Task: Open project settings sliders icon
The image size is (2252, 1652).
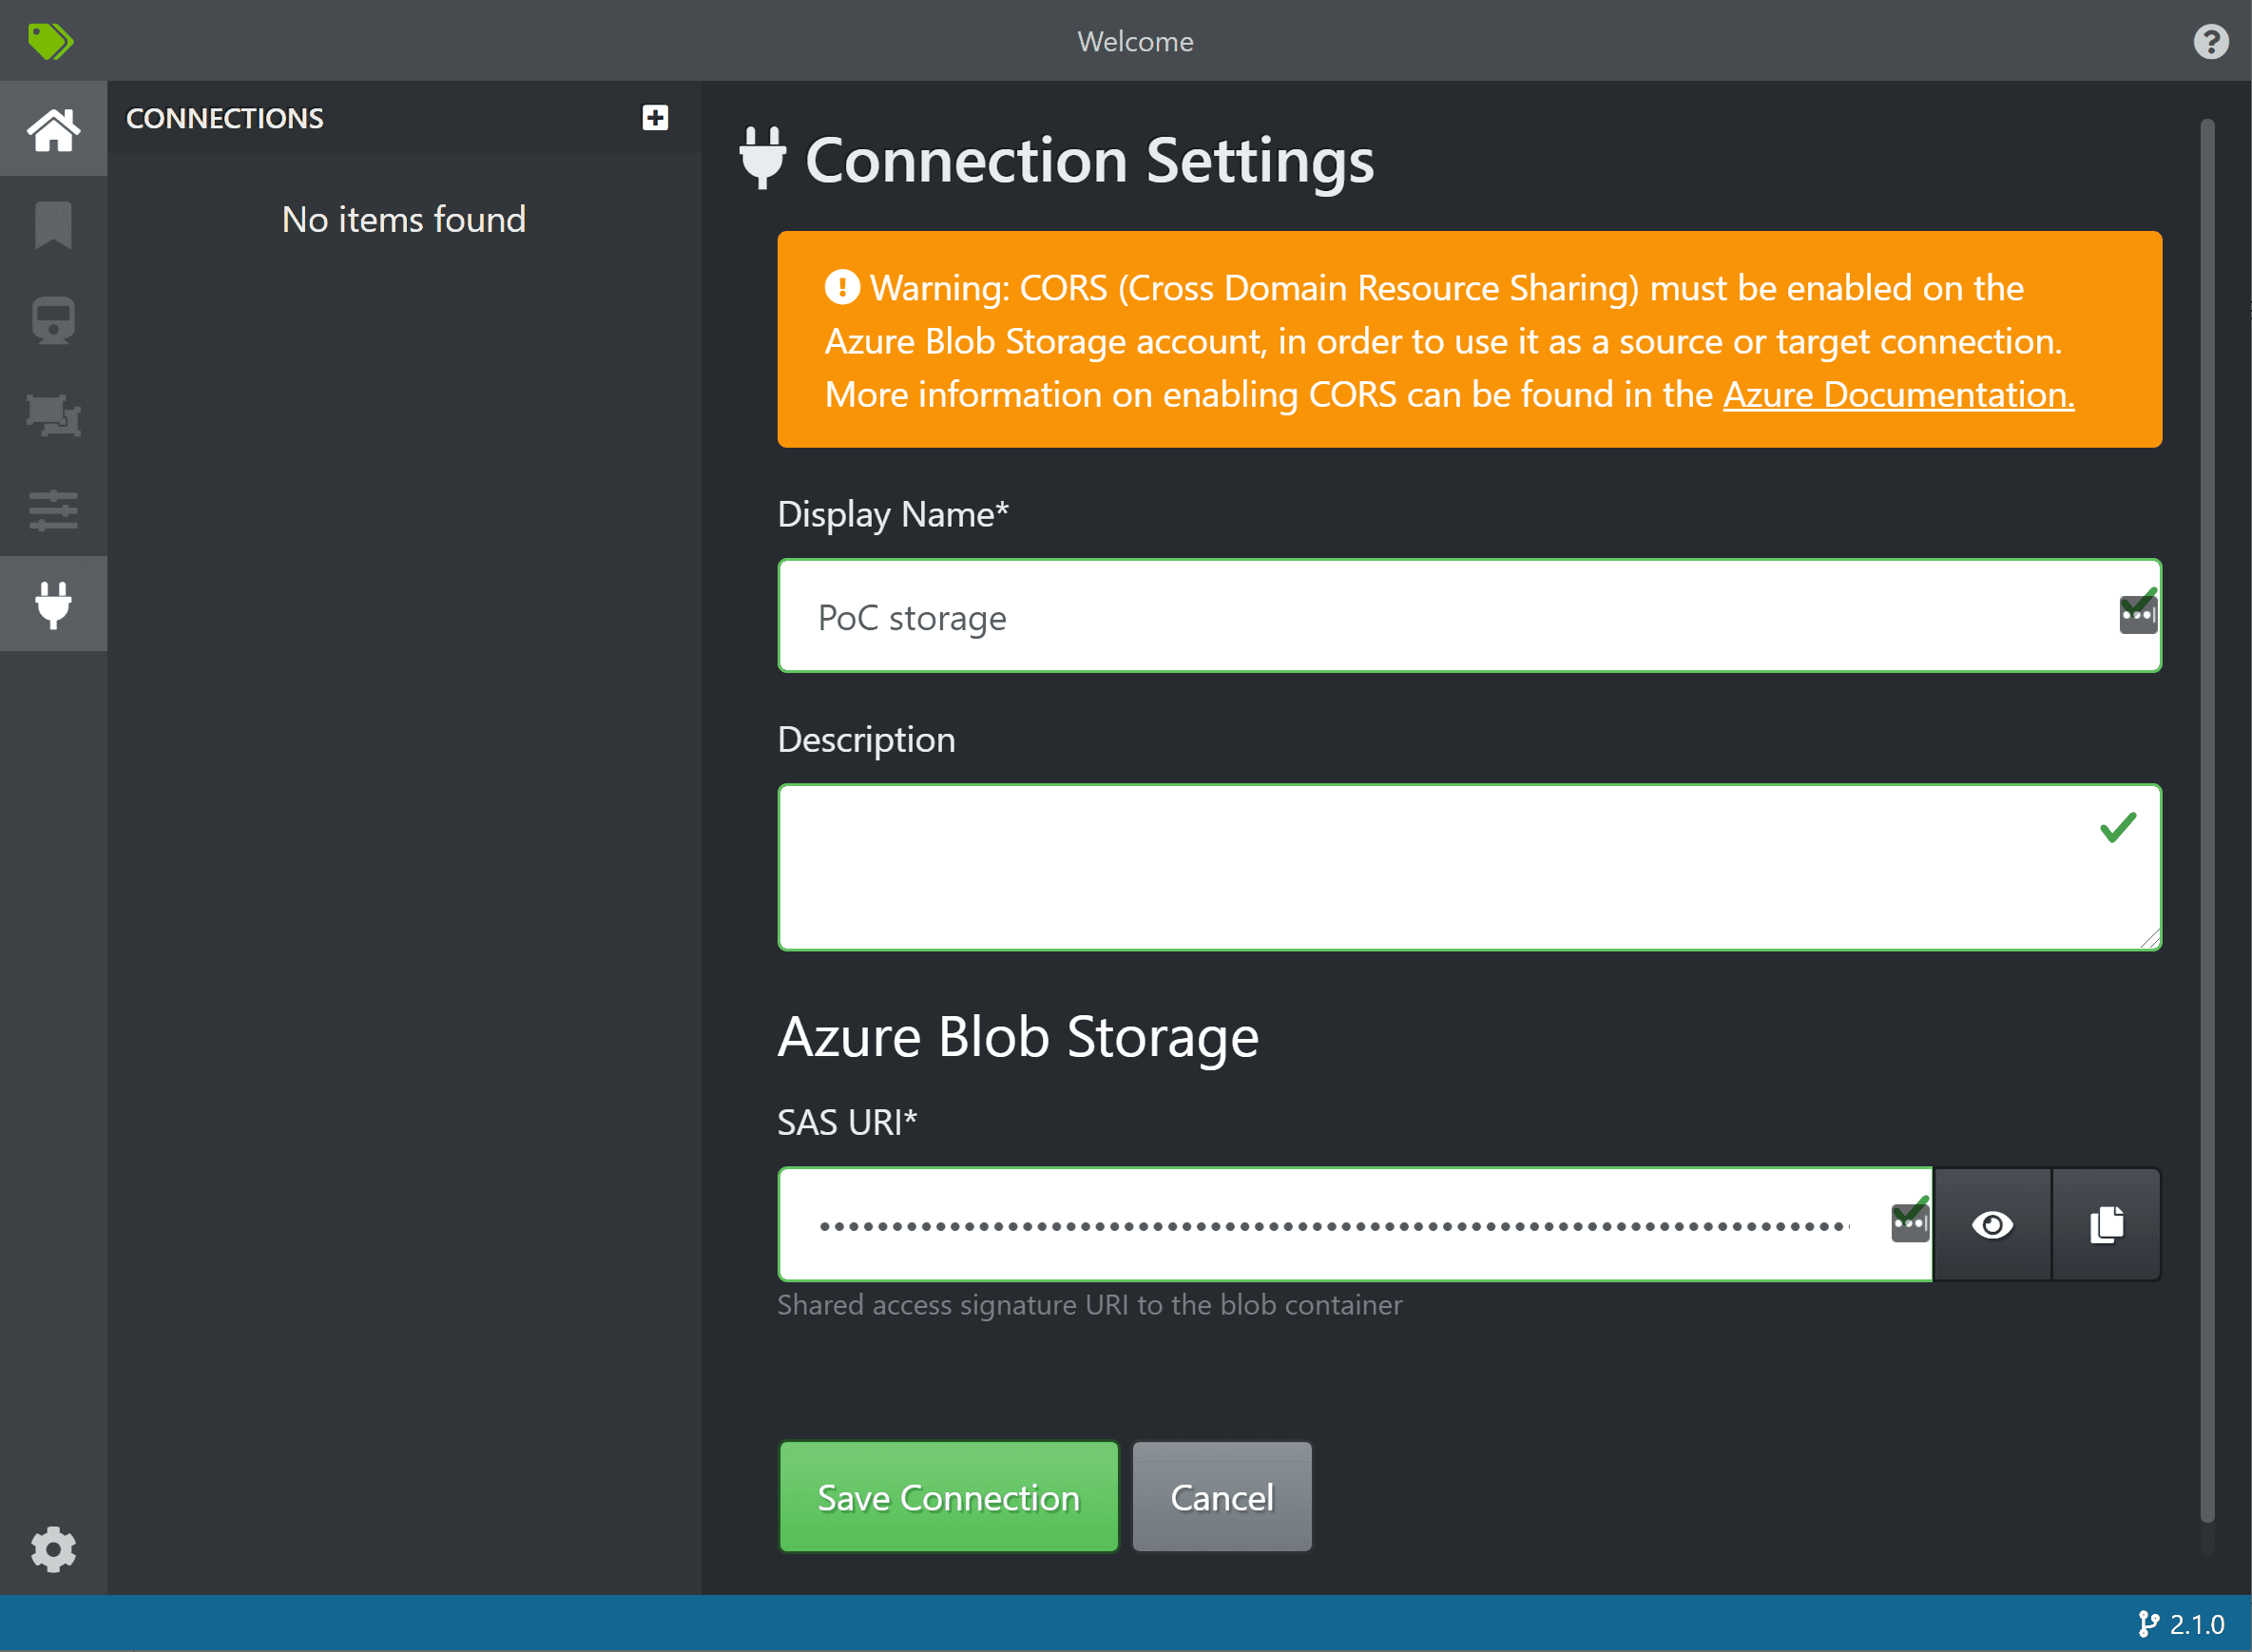Action: point(53,510)
